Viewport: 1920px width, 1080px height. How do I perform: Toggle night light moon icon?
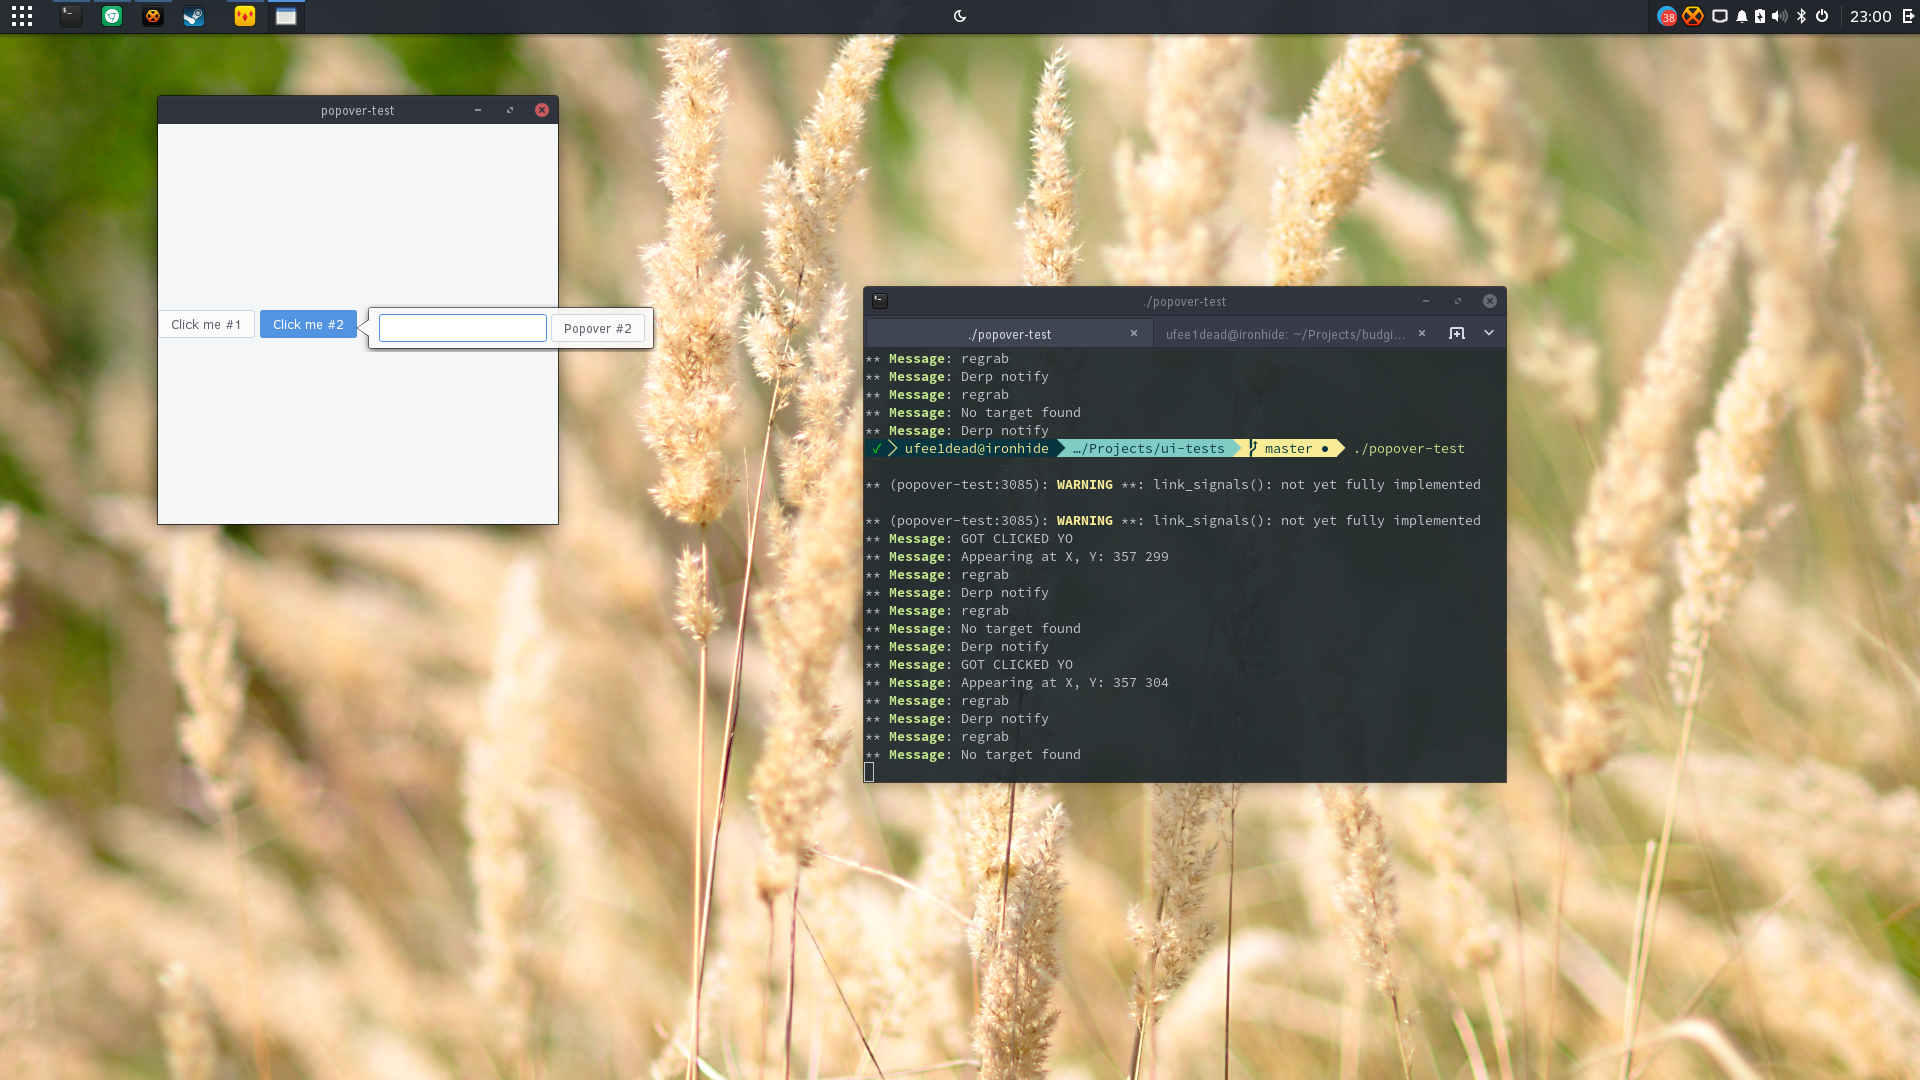(960, 16)
